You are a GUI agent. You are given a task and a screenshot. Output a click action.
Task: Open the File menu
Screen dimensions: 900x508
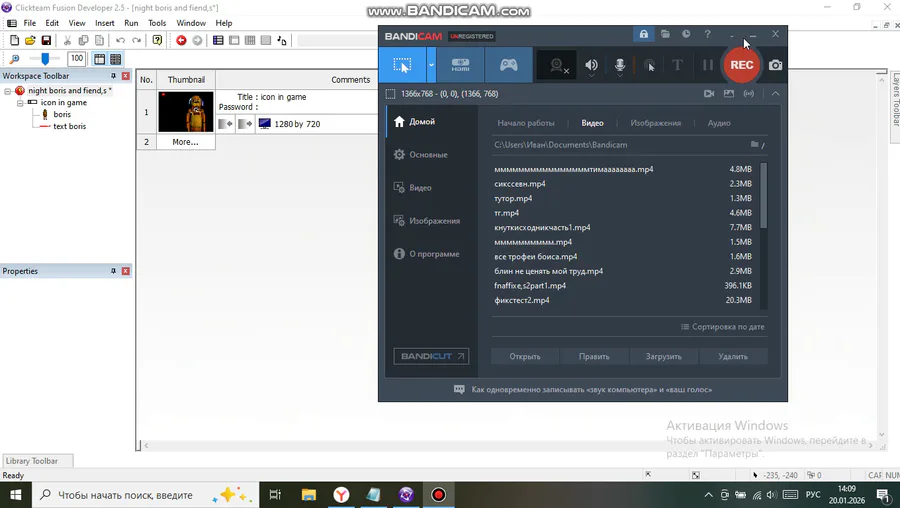tap(30, 23)
